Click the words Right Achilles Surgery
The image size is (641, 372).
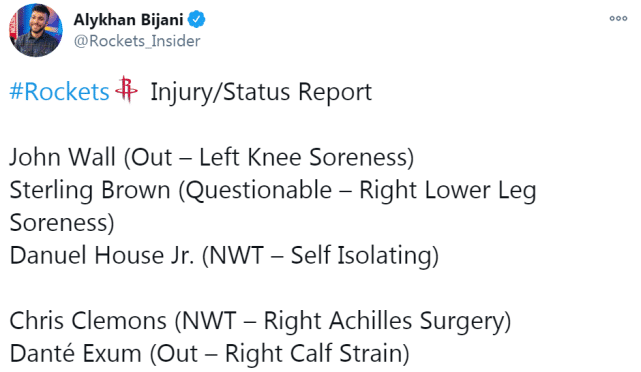[383, 321]
